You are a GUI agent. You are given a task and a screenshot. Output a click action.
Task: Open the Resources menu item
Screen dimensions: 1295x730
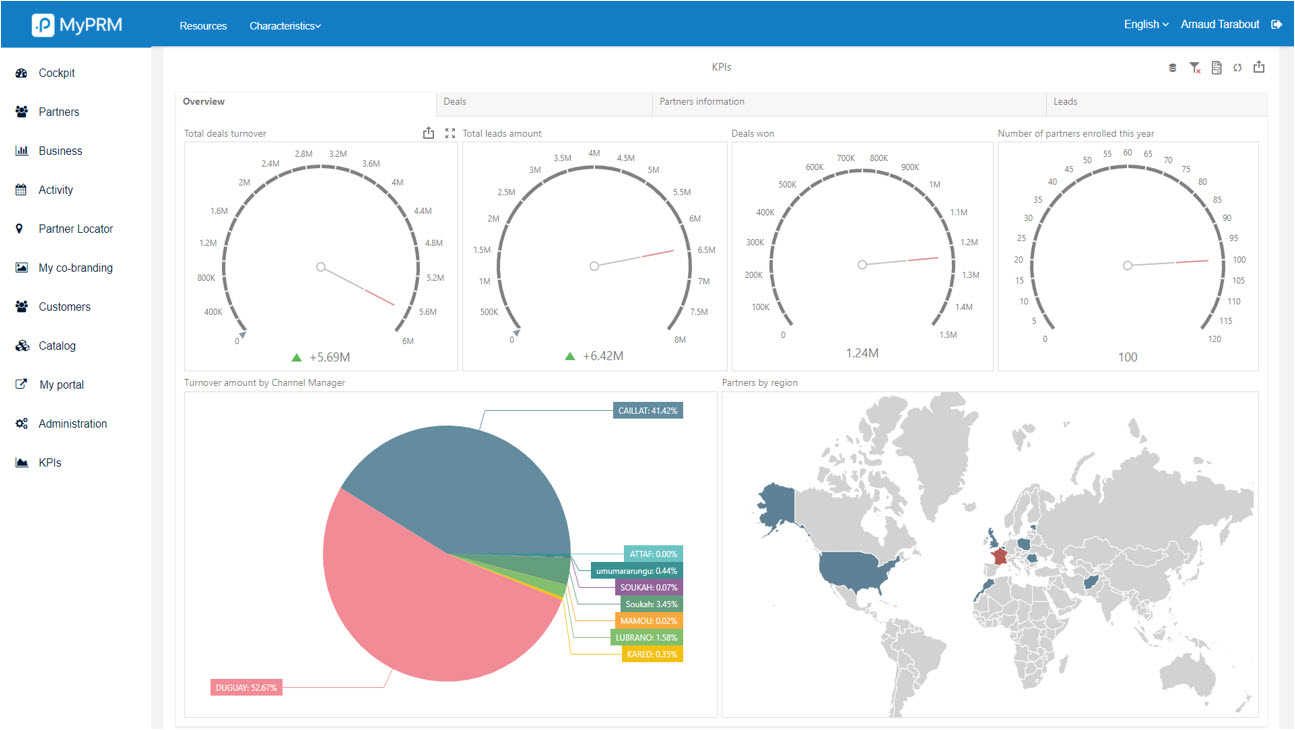point(203,26)
